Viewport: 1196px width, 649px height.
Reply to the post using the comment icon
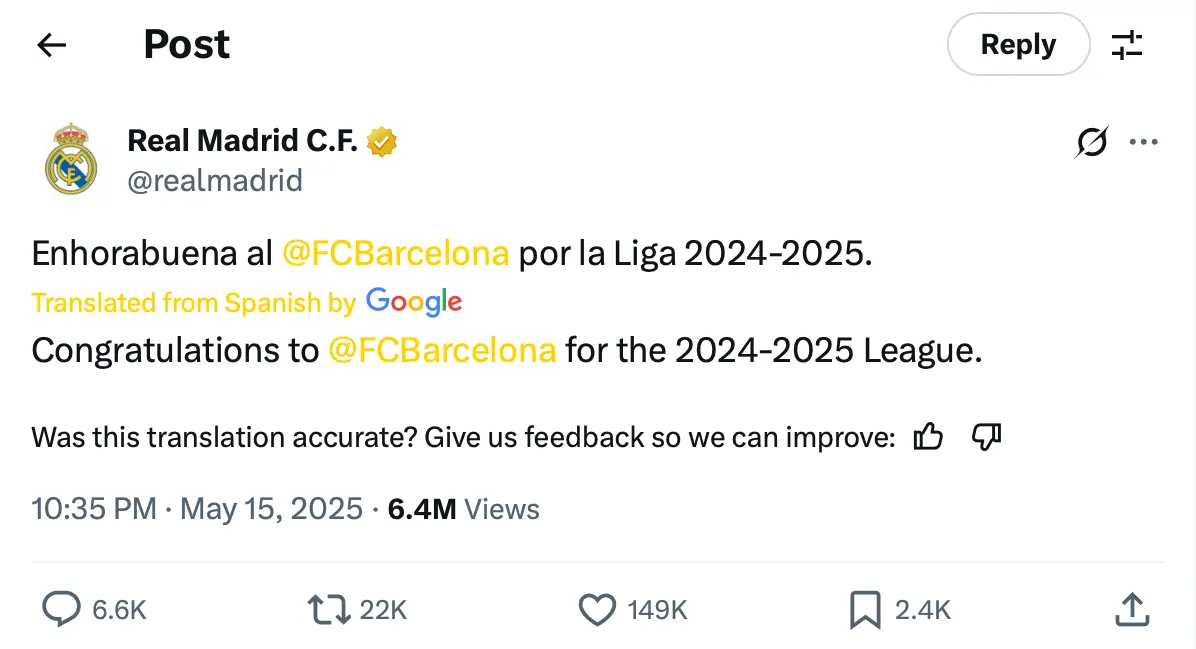[x=62, y=608]
